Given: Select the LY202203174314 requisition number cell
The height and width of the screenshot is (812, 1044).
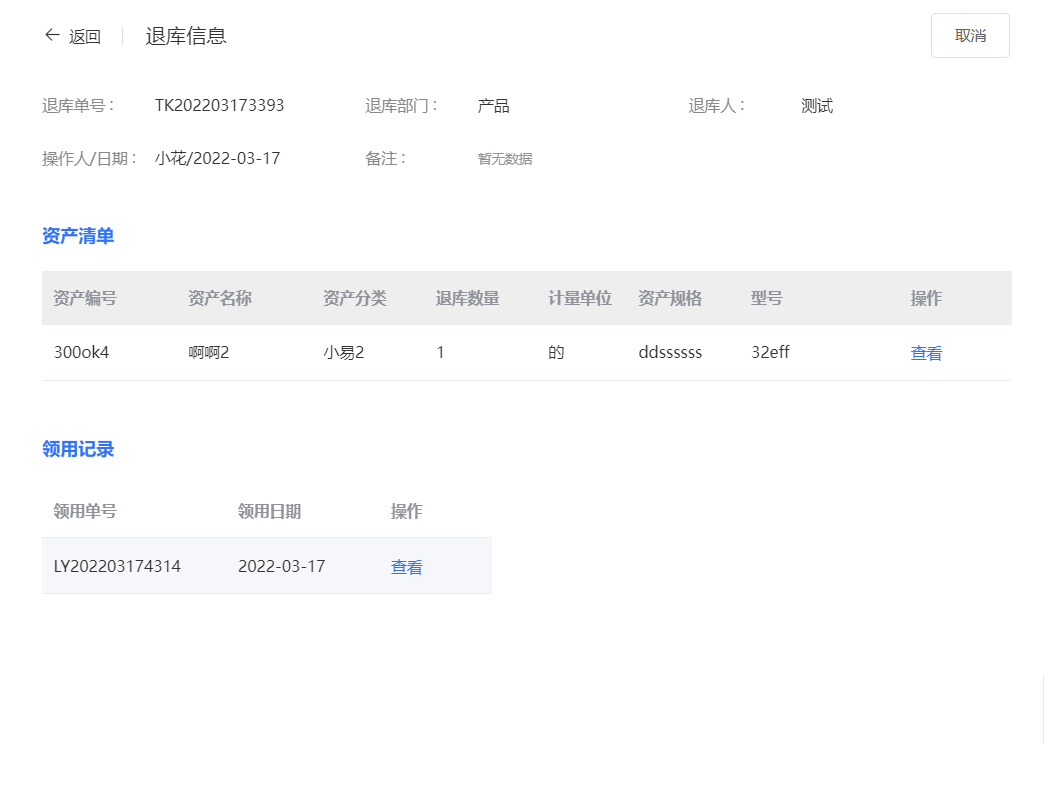Looking at the screenshot, I should 117,566.
